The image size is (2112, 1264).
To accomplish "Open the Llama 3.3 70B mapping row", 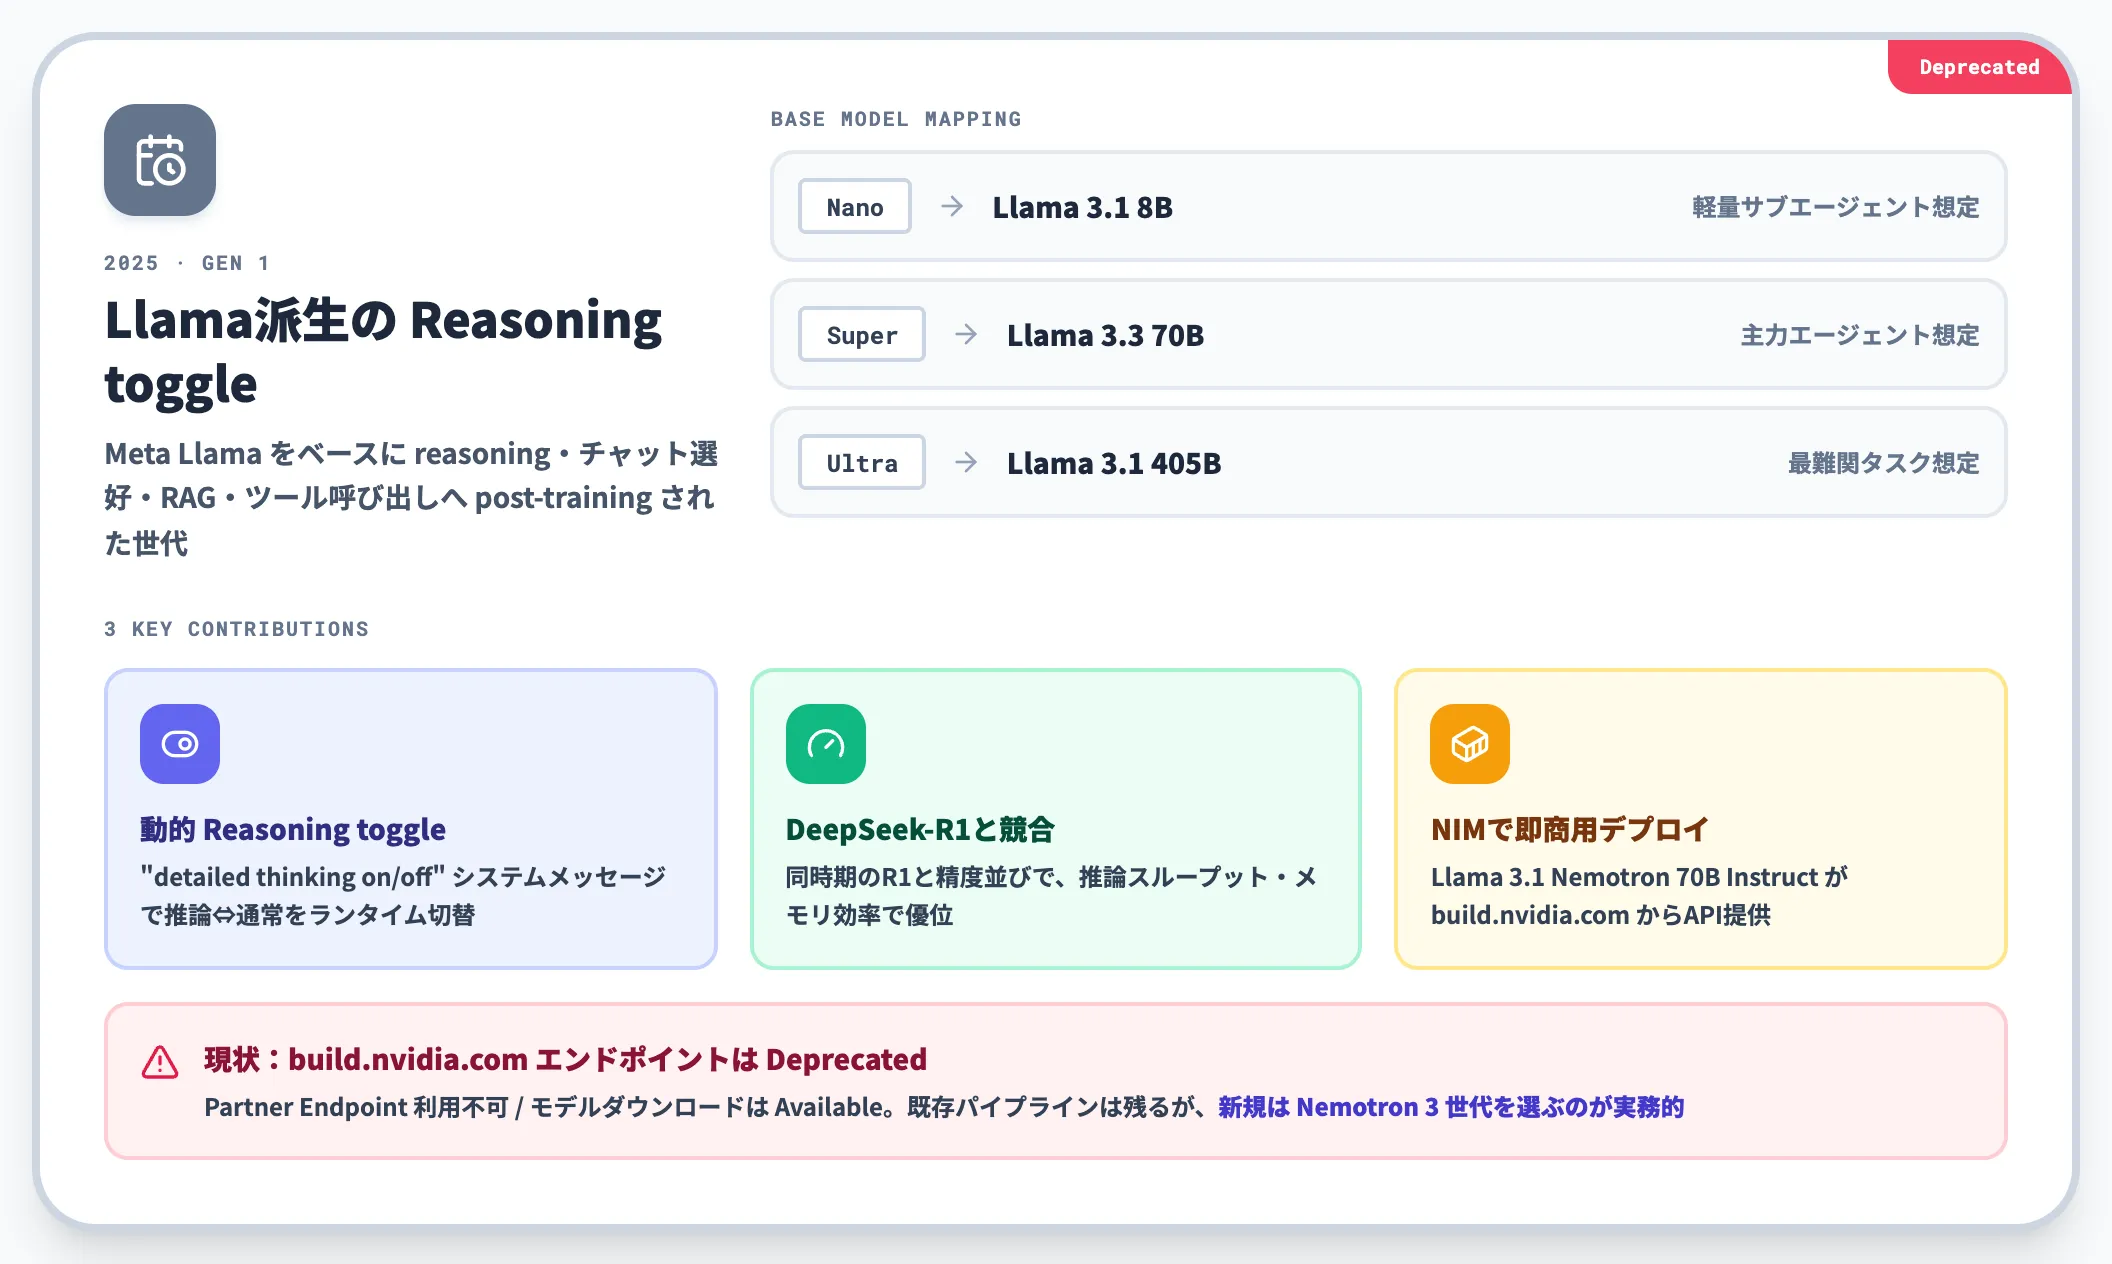I will pyautogui.click(x=1388, y=334).
